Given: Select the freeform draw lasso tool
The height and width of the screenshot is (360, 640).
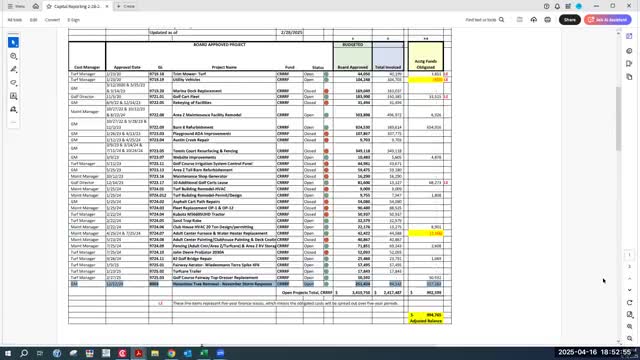Looking at the screenshot, I should (x=13, y=83).
